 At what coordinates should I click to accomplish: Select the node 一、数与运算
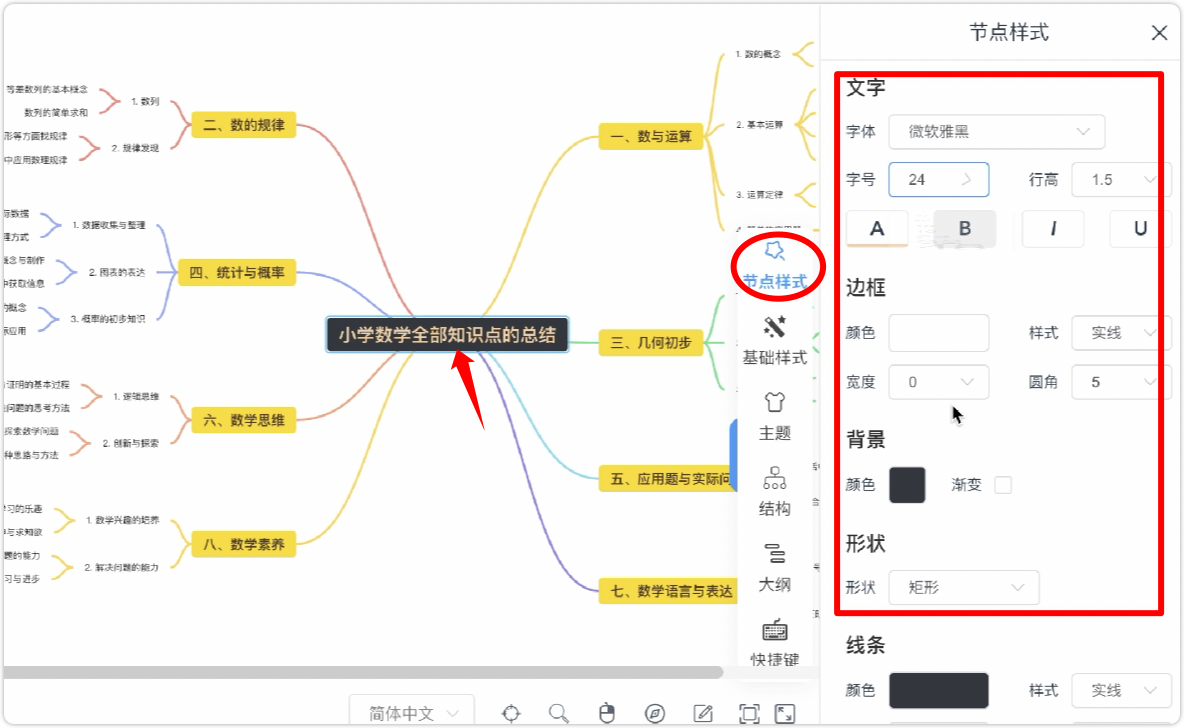[x=651, y=137]
